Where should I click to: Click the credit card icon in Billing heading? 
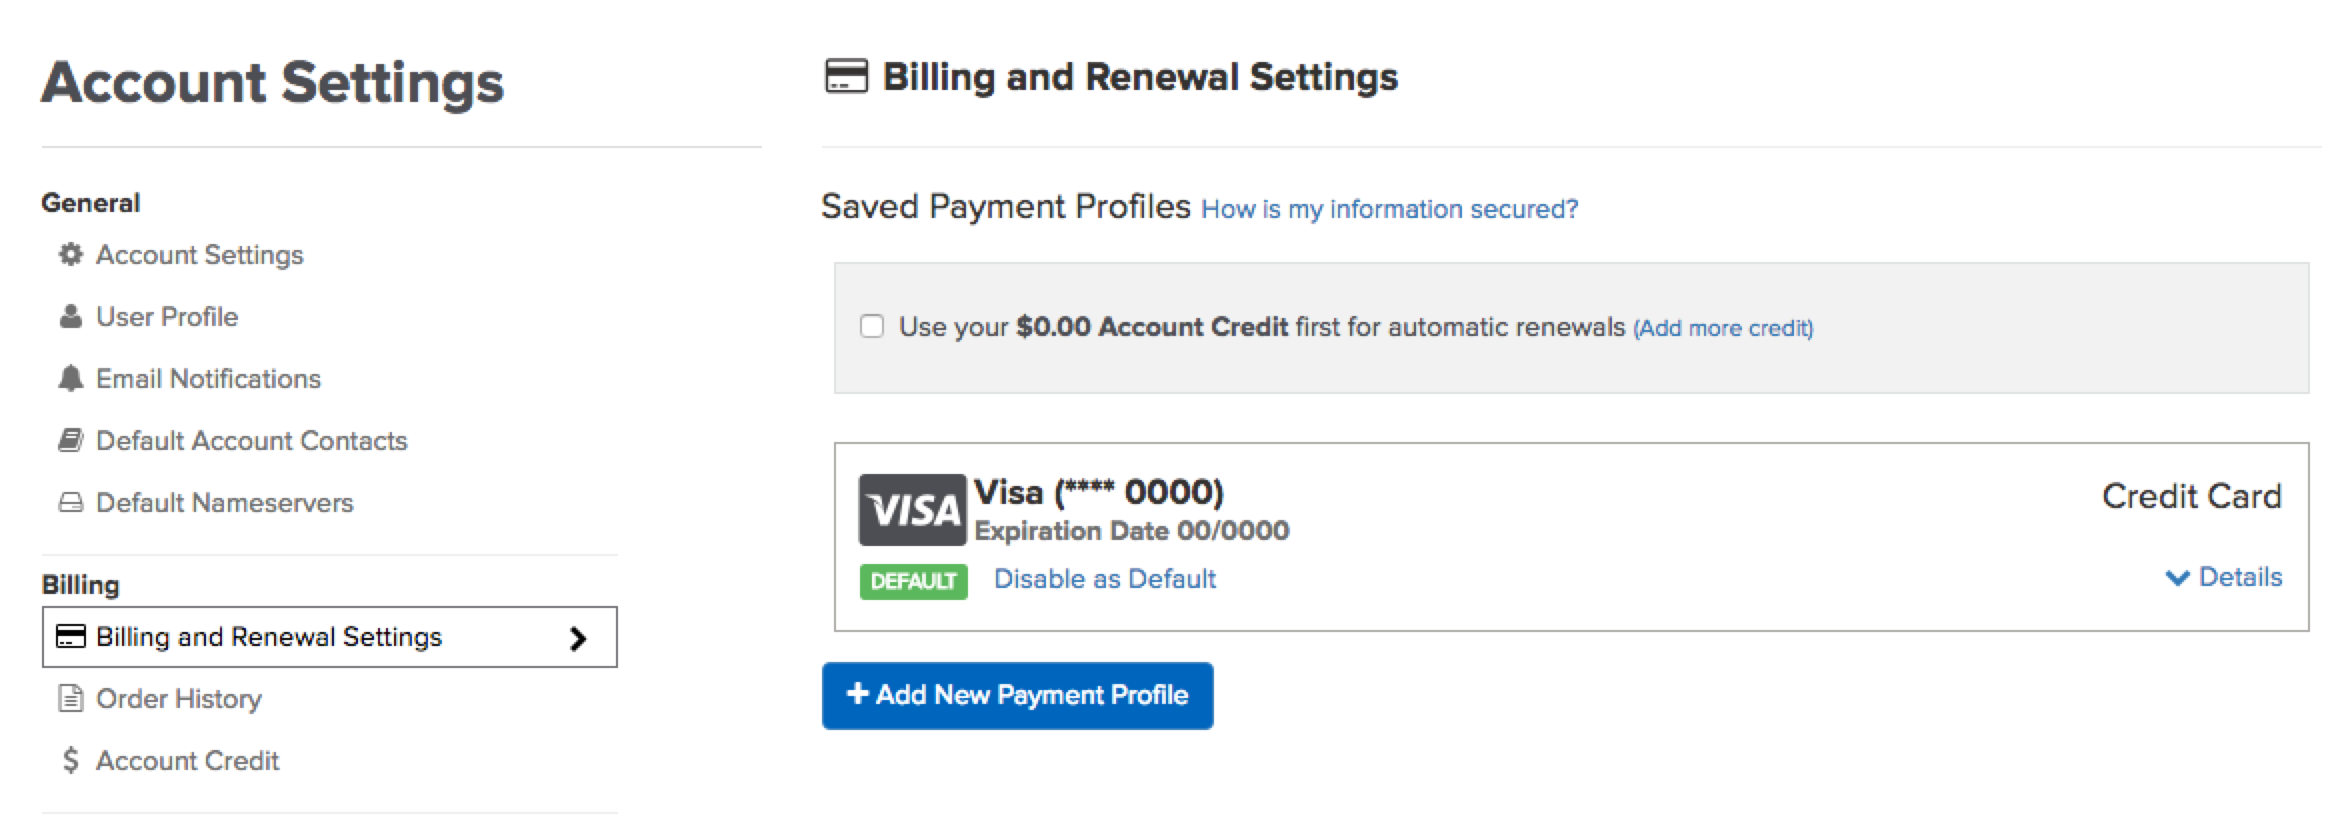pos(846,77)
